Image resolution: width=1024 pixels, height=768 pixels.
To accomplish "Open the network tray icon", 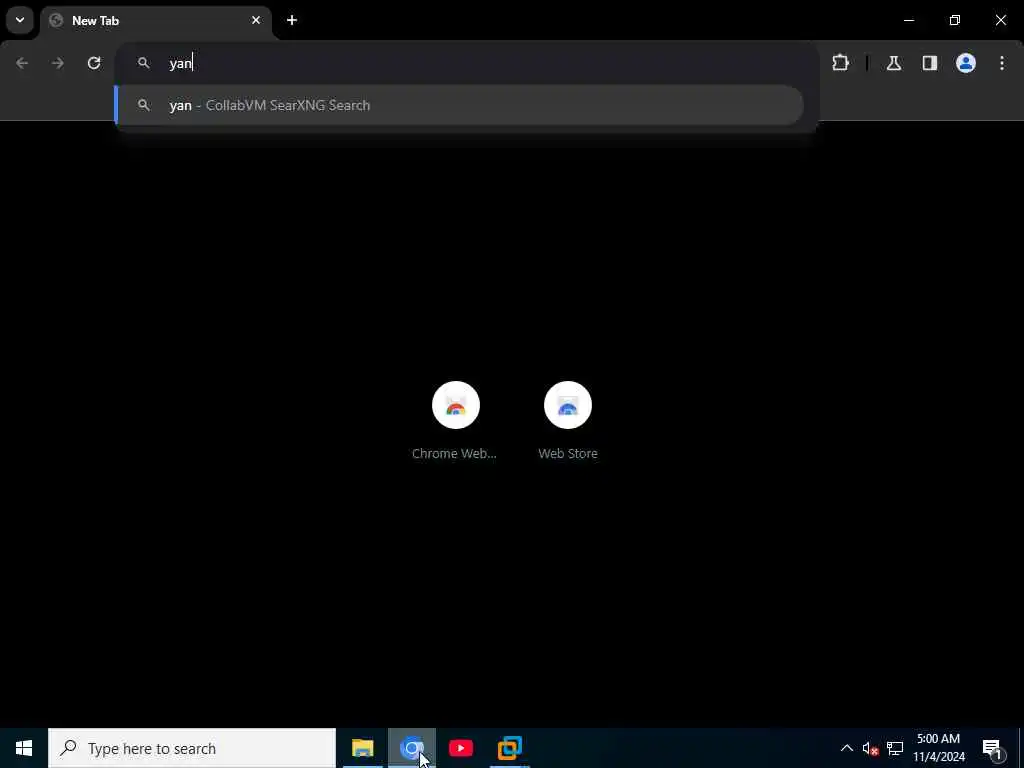I will (895, 748).
